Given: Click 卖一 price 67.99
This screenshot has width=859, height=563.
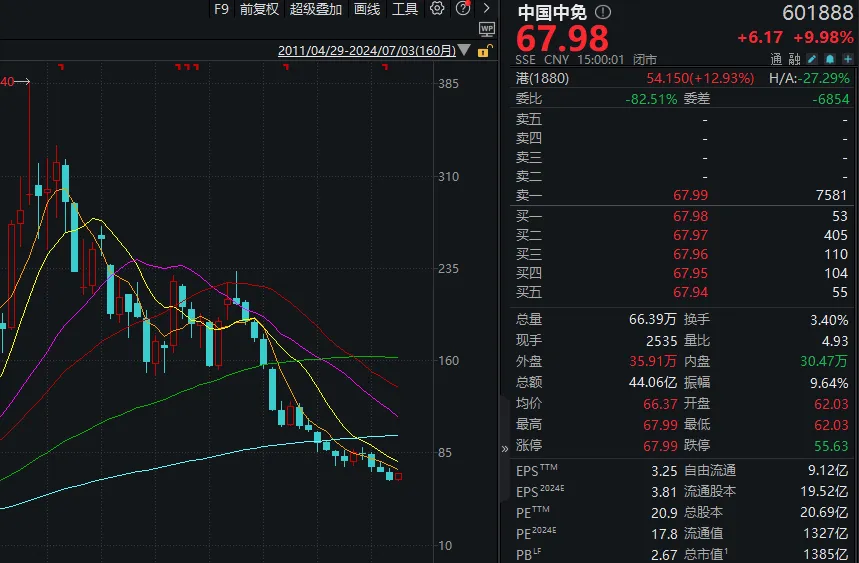Looking at the screenshot, I should [690, 196].
